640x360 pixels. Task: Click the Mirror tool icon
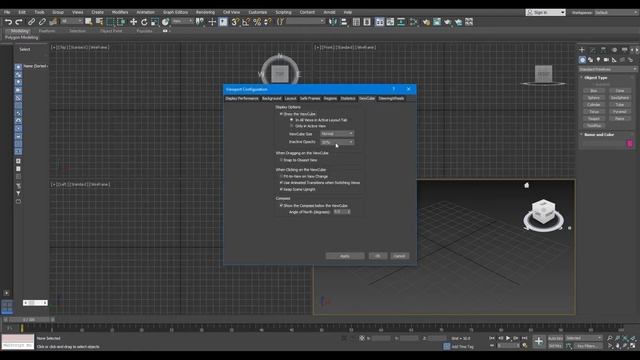click(333, 22)
